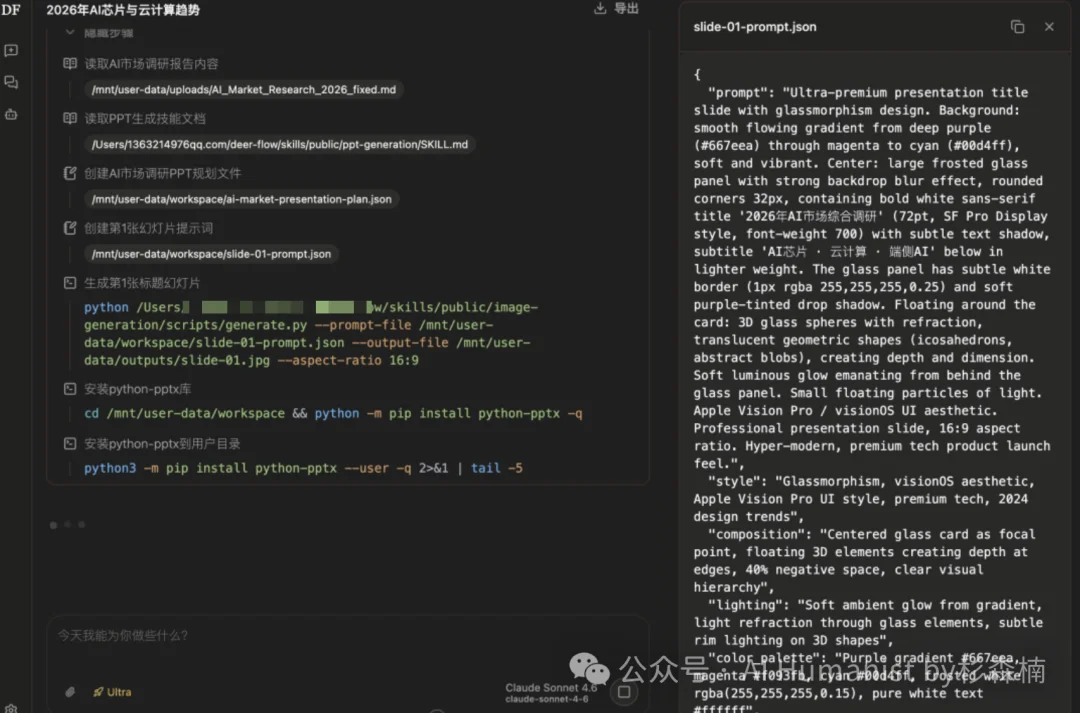Toggle the DF logo home button

click(x=12, y=11)
